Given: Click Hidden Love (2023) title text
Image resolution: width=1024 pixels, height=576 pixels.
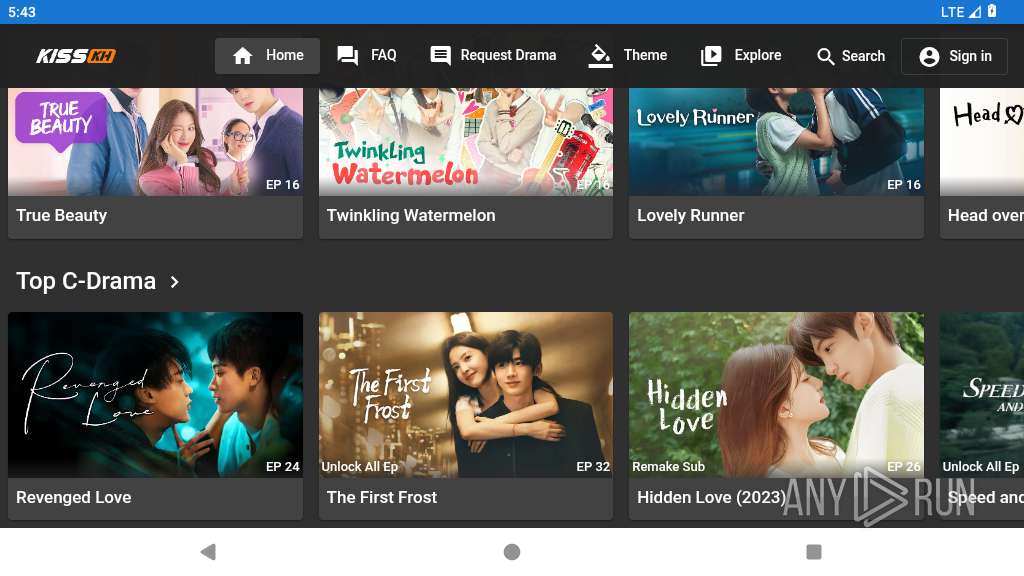Looking at the screenshot, I should [711, 498].
